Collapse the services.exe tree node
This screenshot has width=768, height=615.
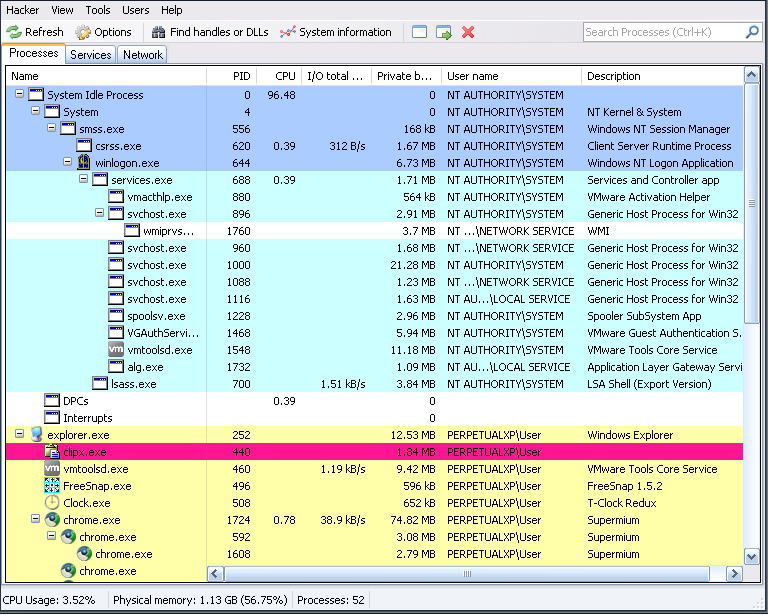[x=83, y=180]
